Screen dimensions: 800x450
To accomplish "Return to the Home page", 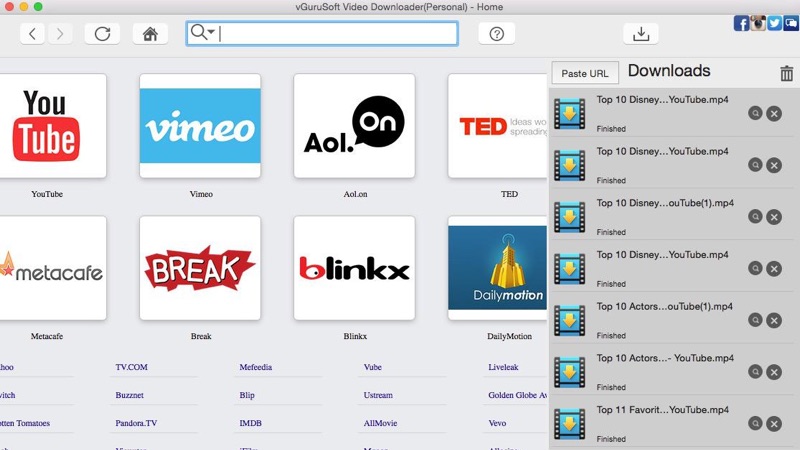I will point(150,34).
